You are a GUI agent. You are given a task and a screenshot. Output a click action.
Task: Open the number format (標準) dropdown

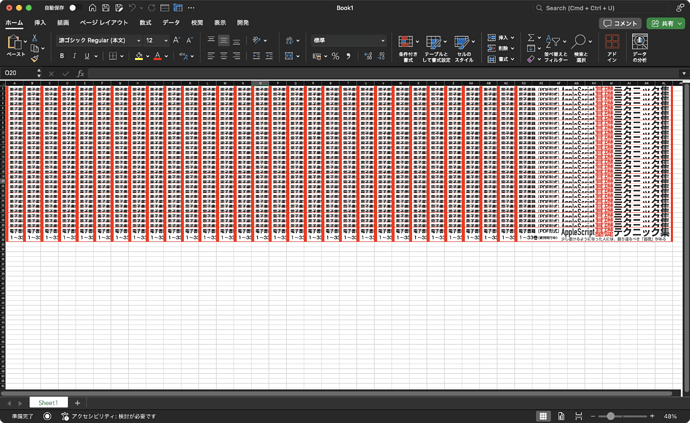(x=382, y=40)
